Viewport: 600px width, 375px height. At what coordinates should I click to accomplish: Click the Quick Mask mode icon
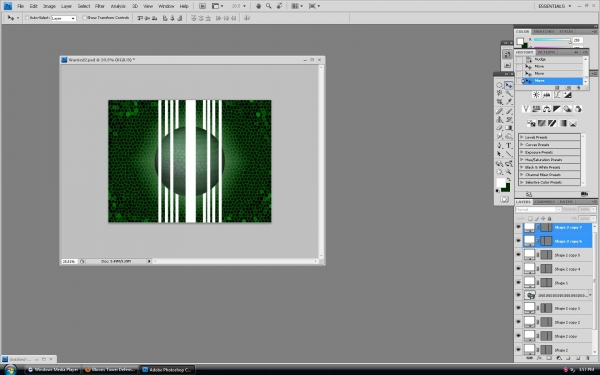504,199
